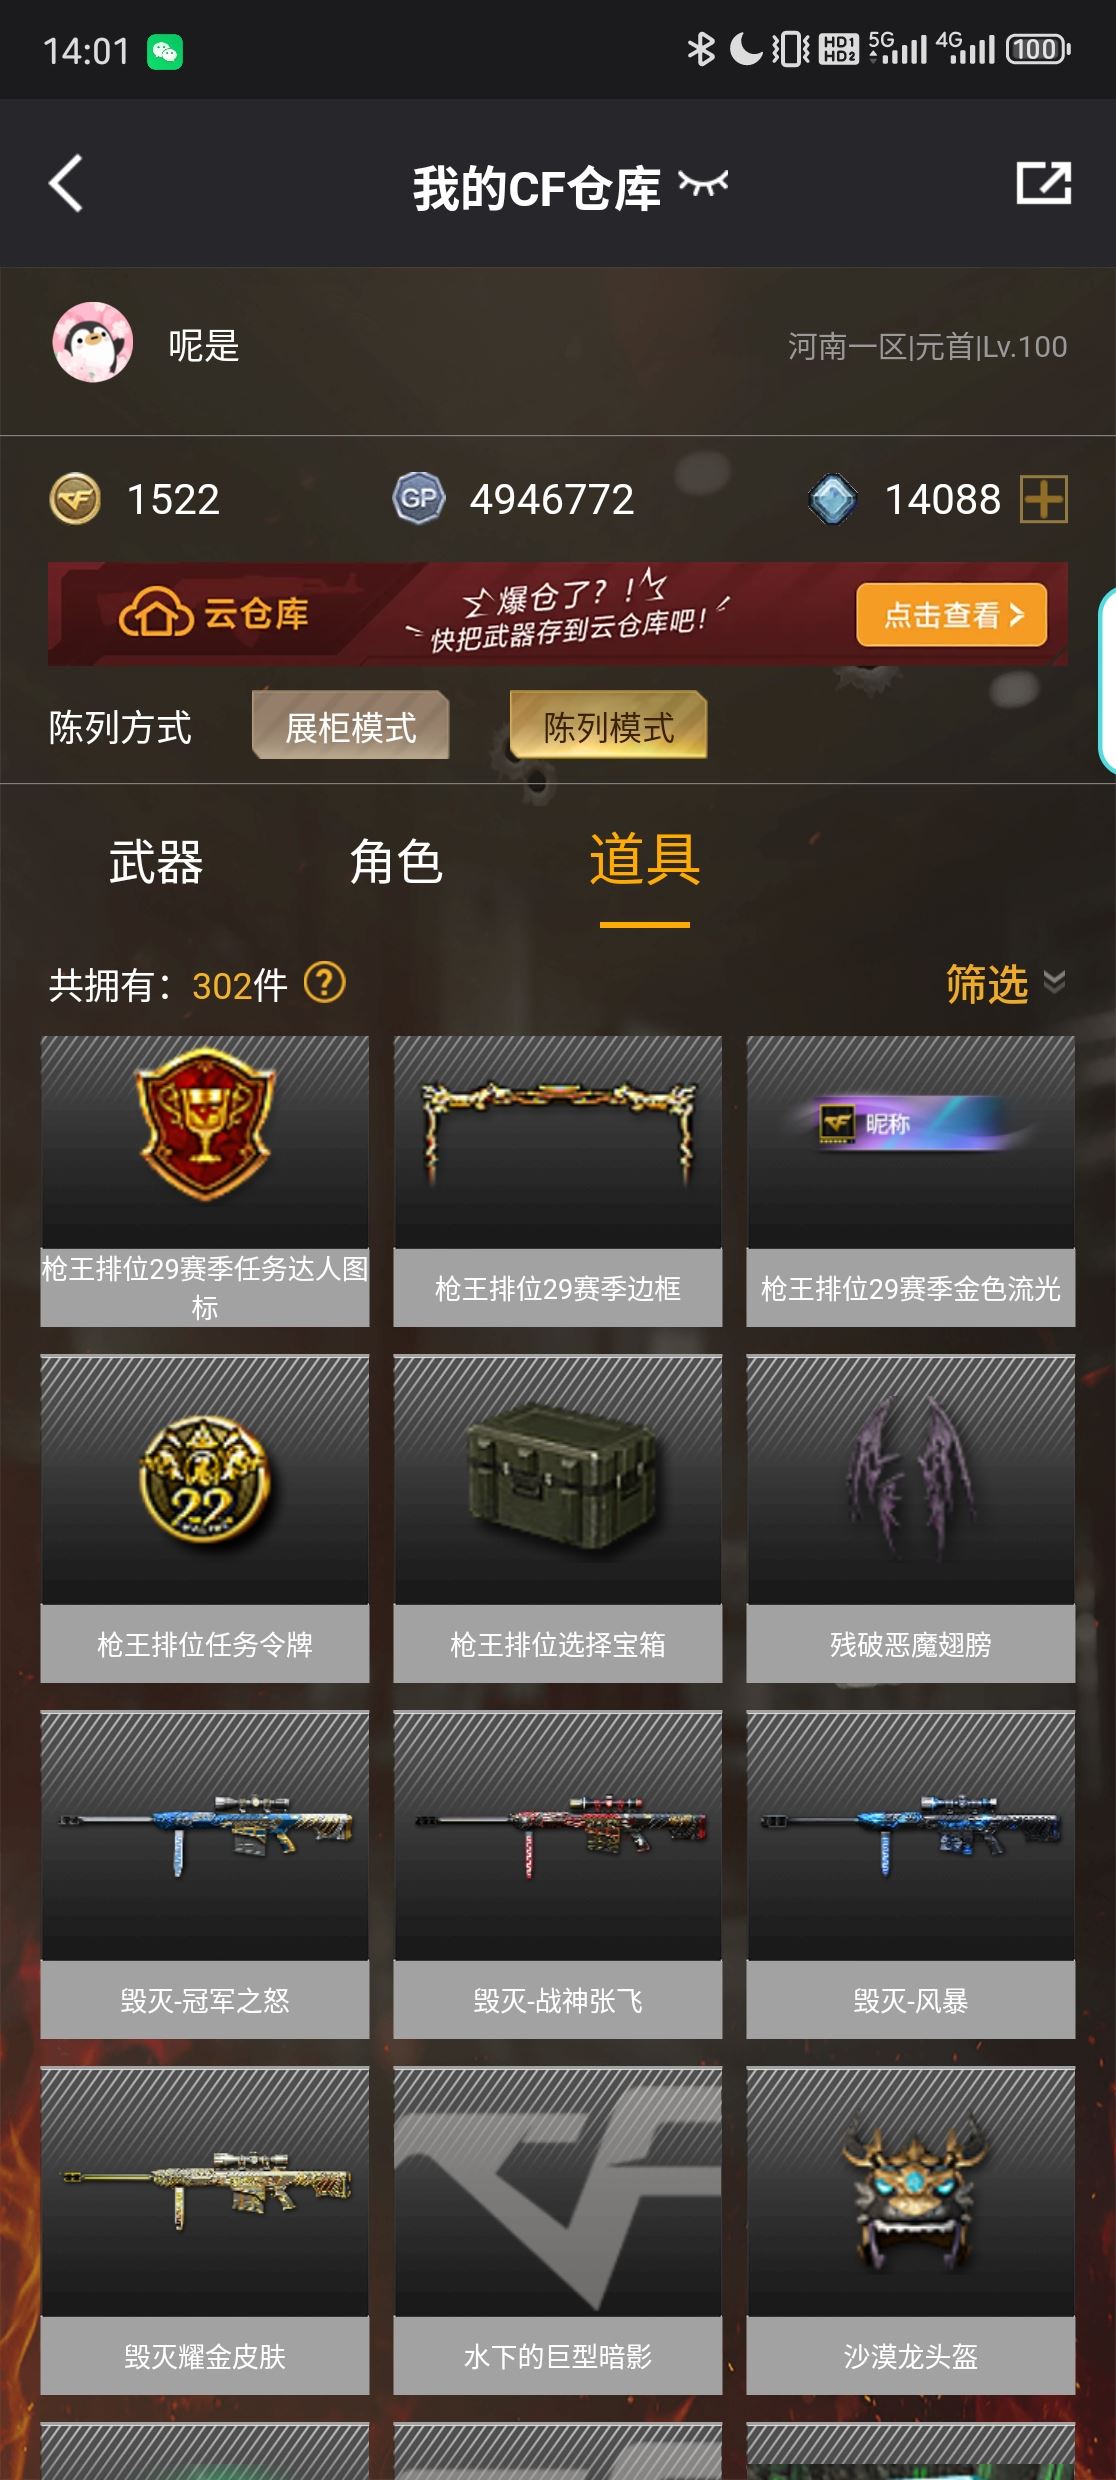
Task: Tap the GP currency icon
Action: tap(418, 498)
